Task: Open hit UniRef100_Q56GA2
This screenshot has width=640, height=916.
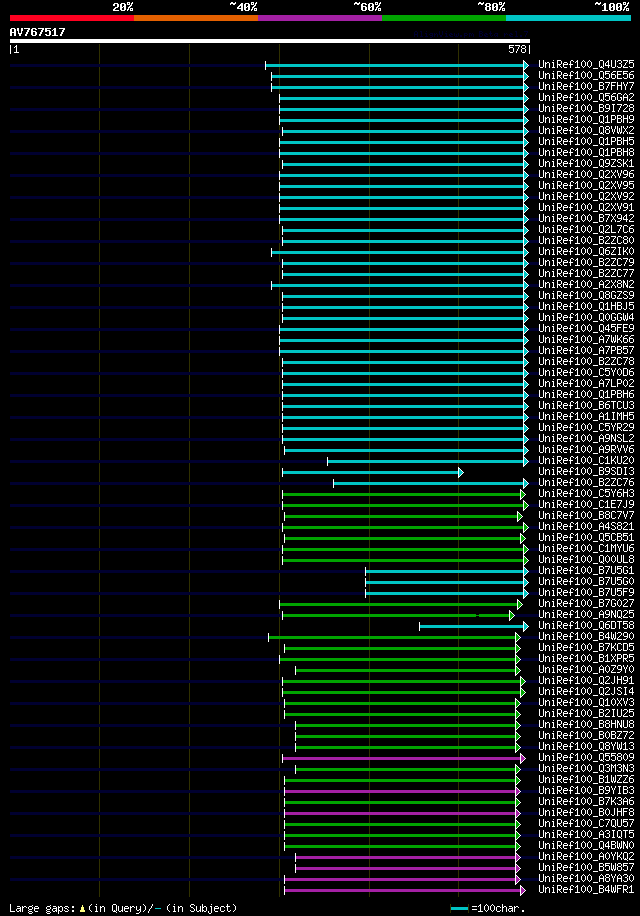Action: [586, 98]
